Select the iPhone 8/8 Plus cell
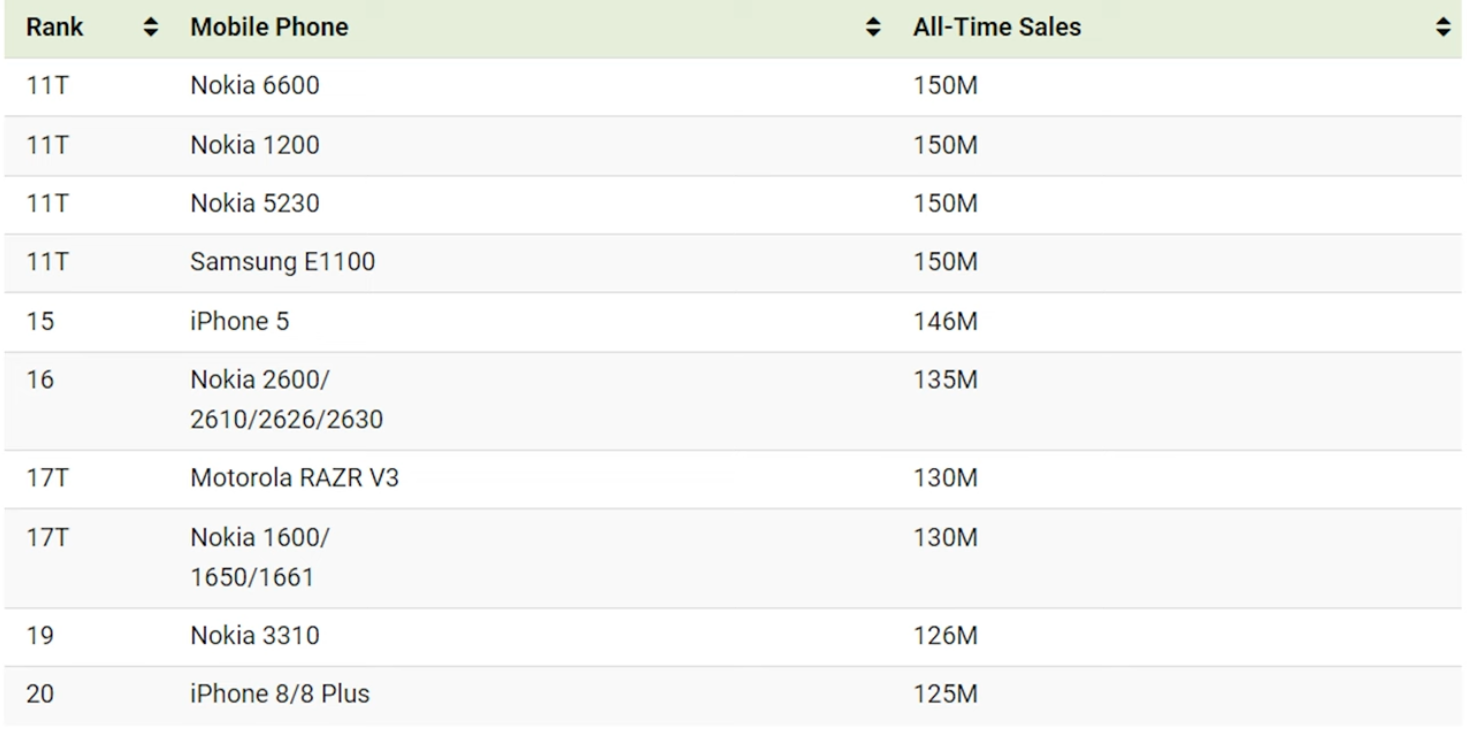This screenshot has height=732, width=1467. [280, 694]
